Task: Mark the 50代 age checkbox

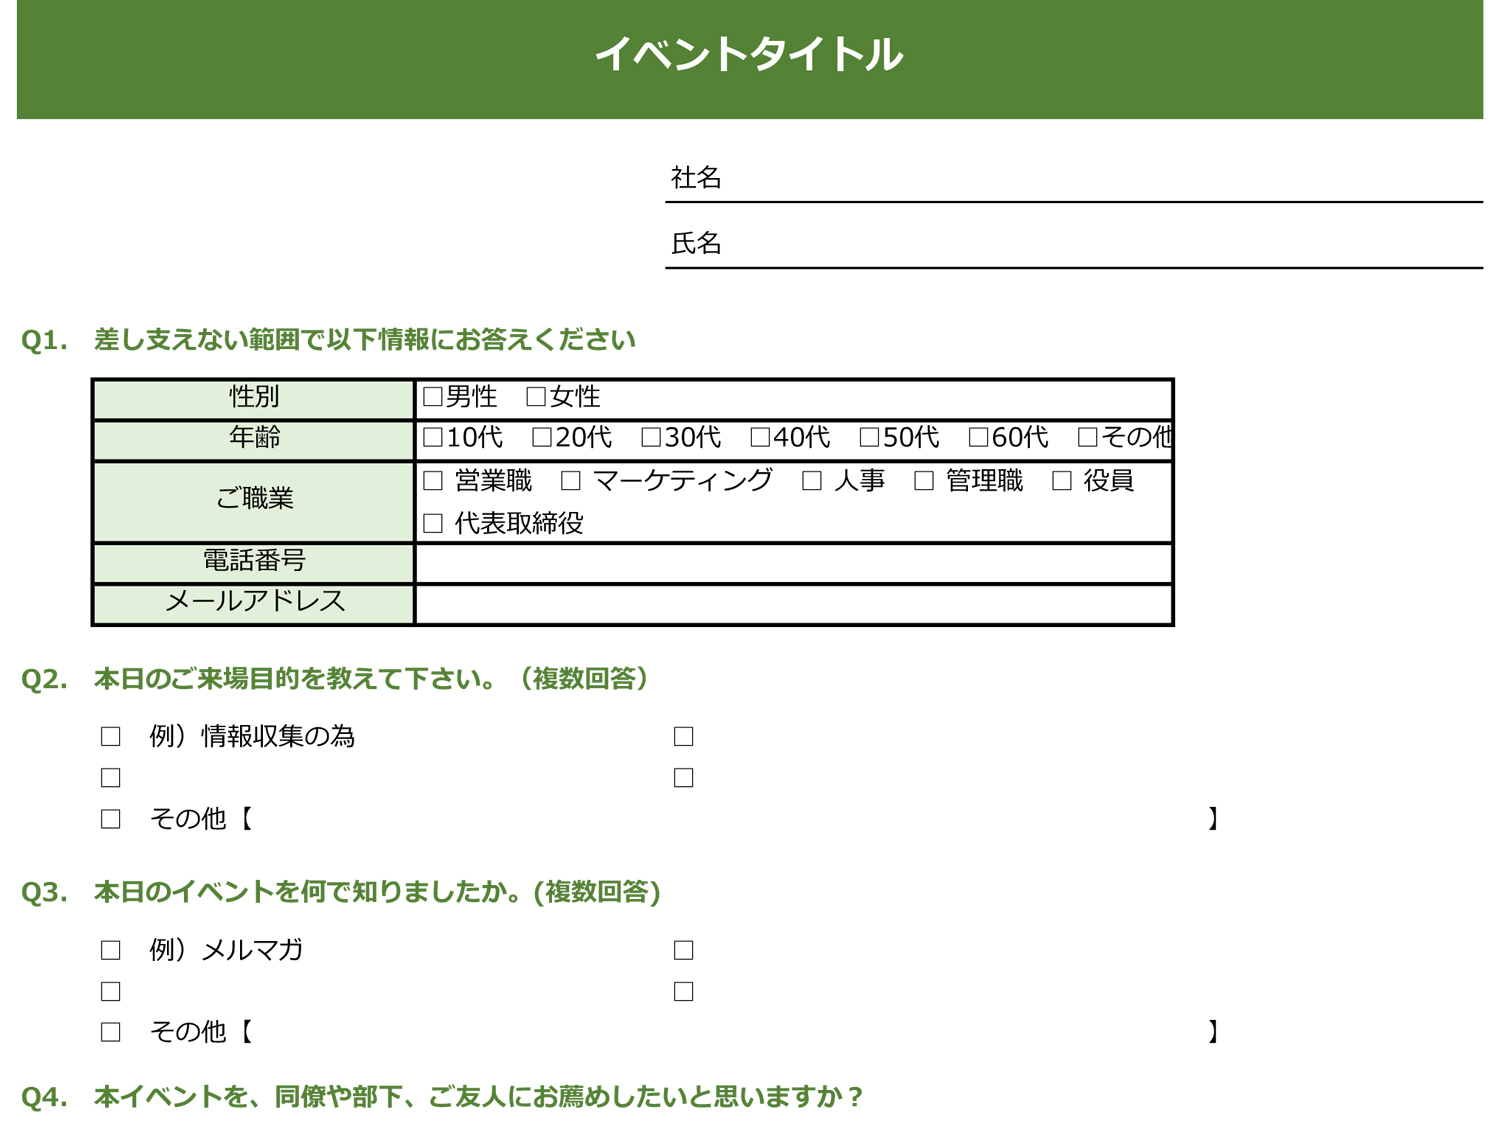Action: 869,437
